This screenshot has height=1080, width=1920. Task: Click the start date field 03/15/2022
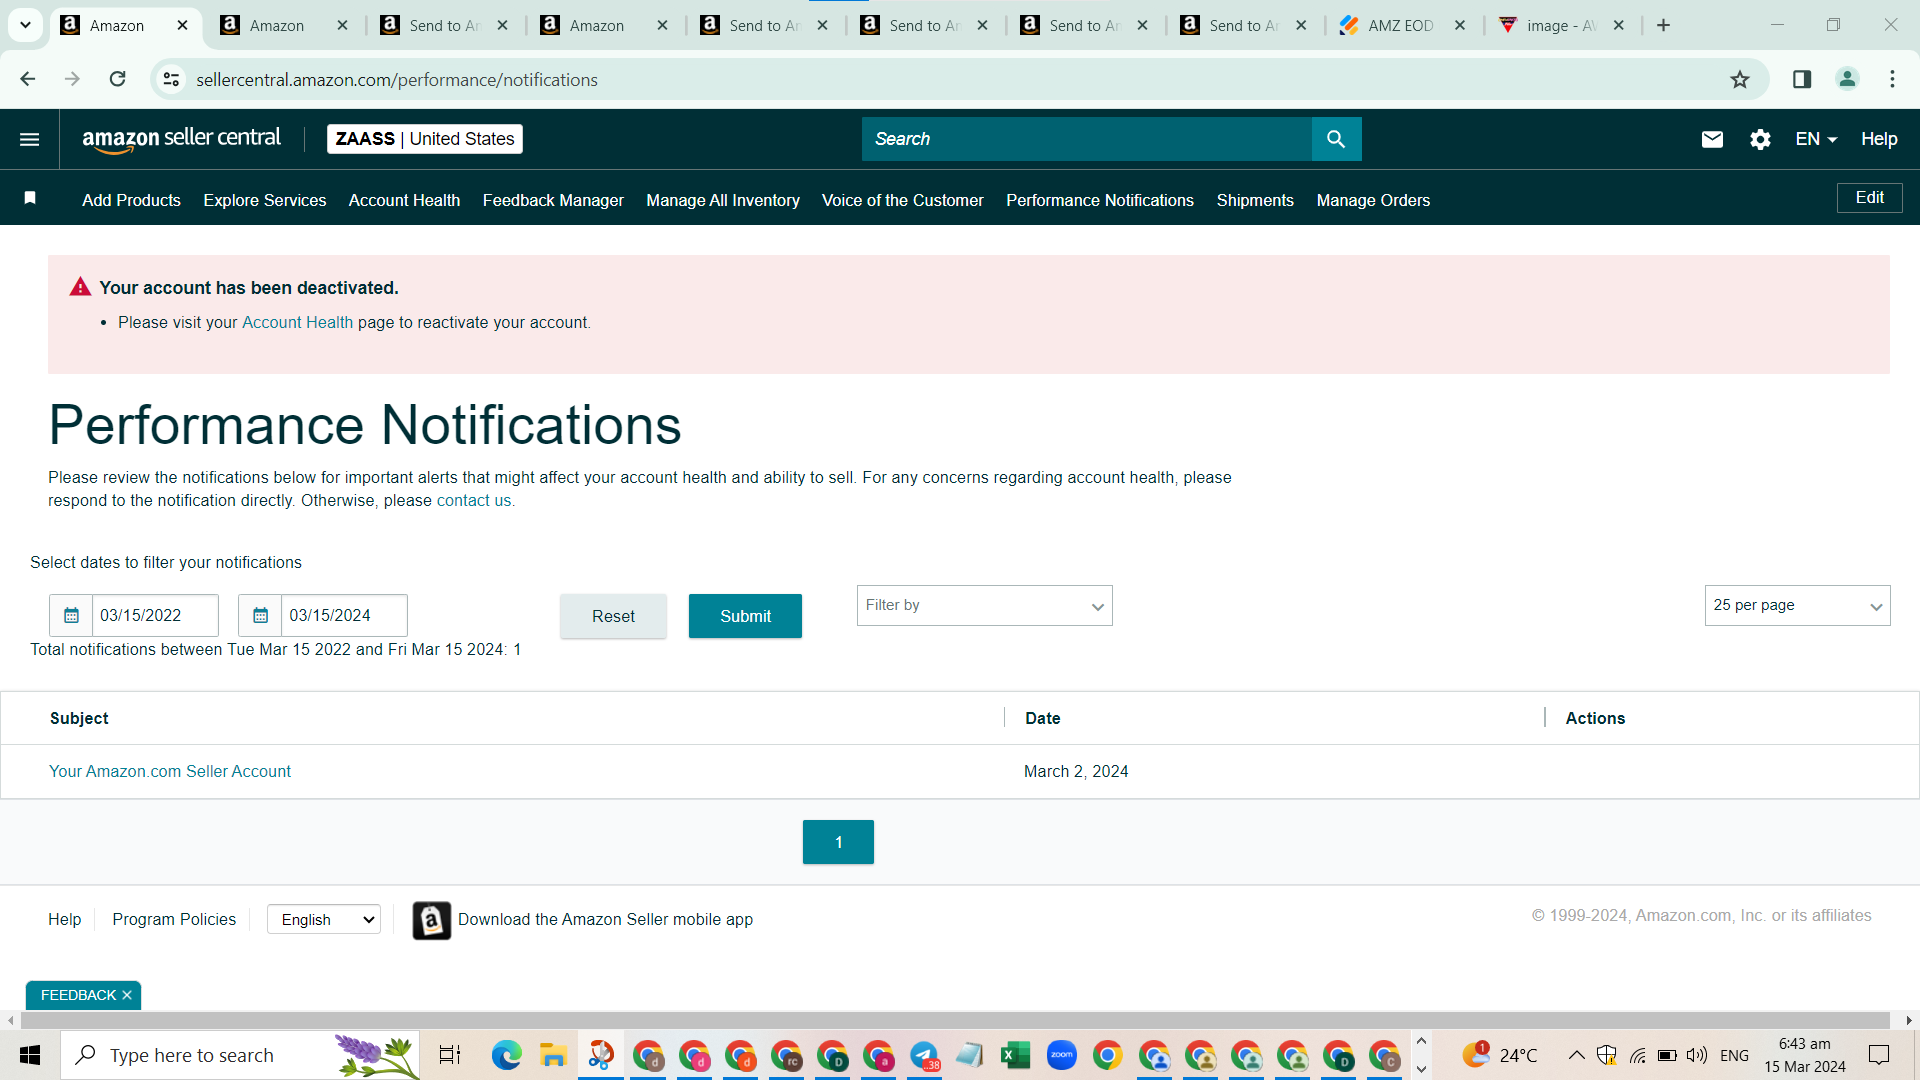(x=155, y=615)
